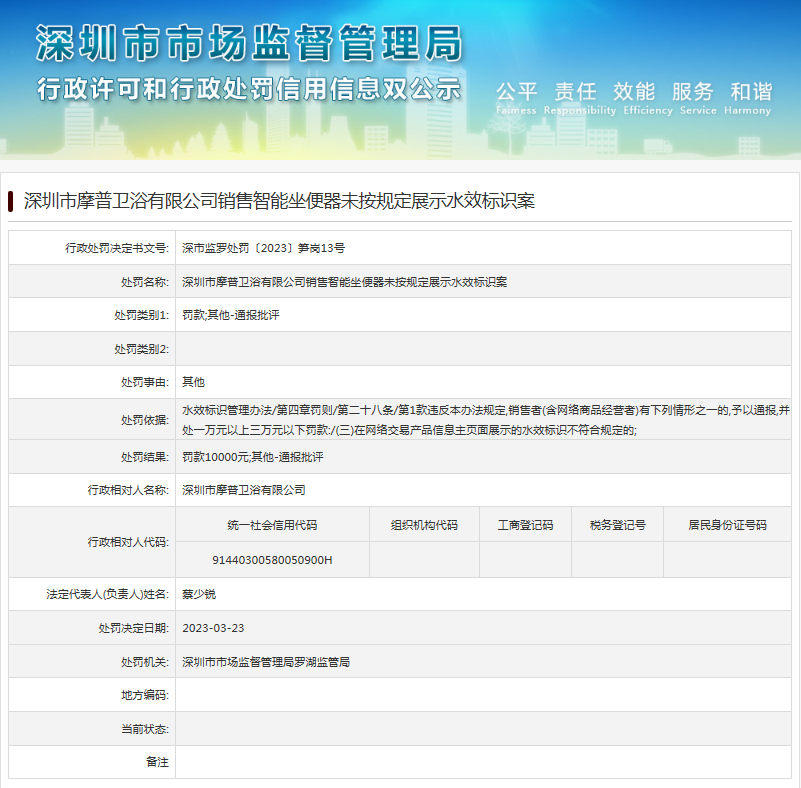Select the 行政许可和行政处罚信用信息双公示 banner text
Image resolution: width=801 pixels, height=788 pixels.
click(250, 88)
